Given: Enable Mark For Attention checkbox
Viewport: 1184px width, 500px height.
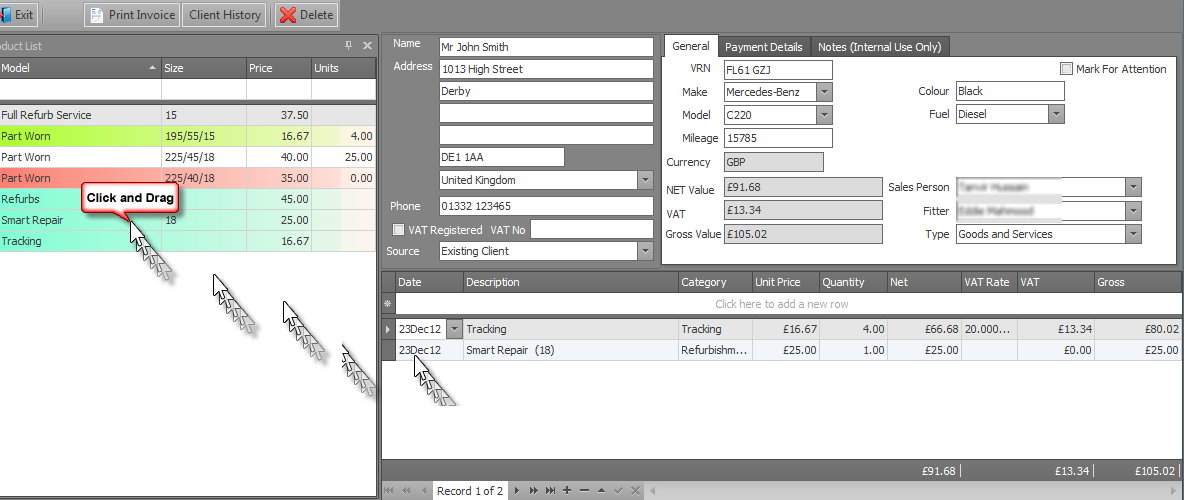Looking at the screenshot, I should click(x=1066, y=69).
